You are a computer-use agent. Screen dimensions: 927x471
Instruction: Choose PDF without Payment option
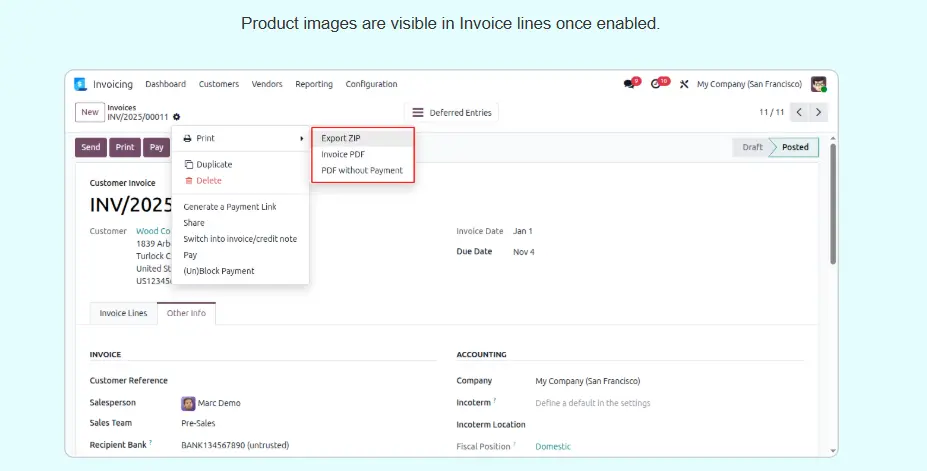click(x=362, y=171)
